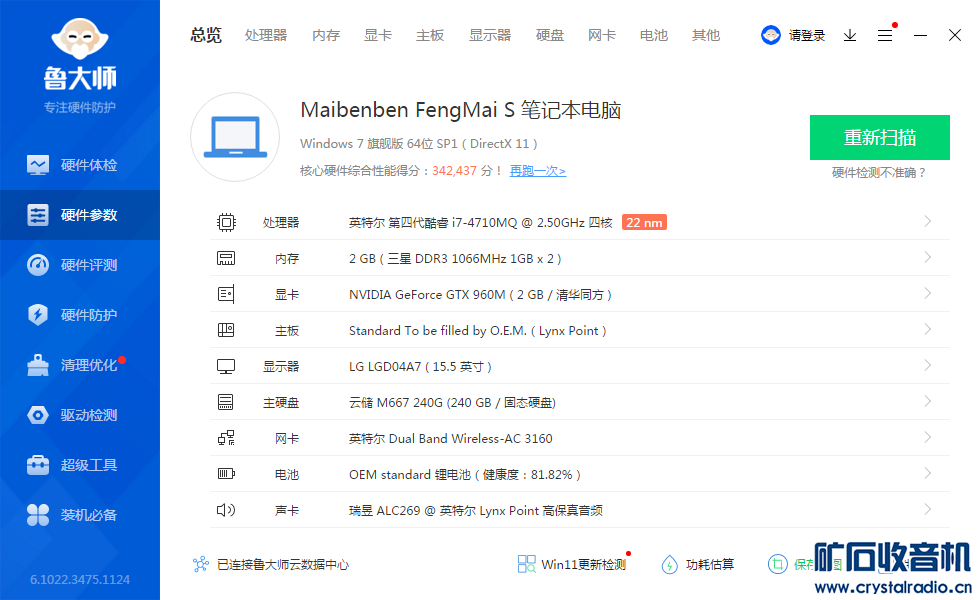The width and height of the screenshot is (980, 600).
Task: Click 已连接鲁大师云数据中心 status text
Action: tap(282, 564)
